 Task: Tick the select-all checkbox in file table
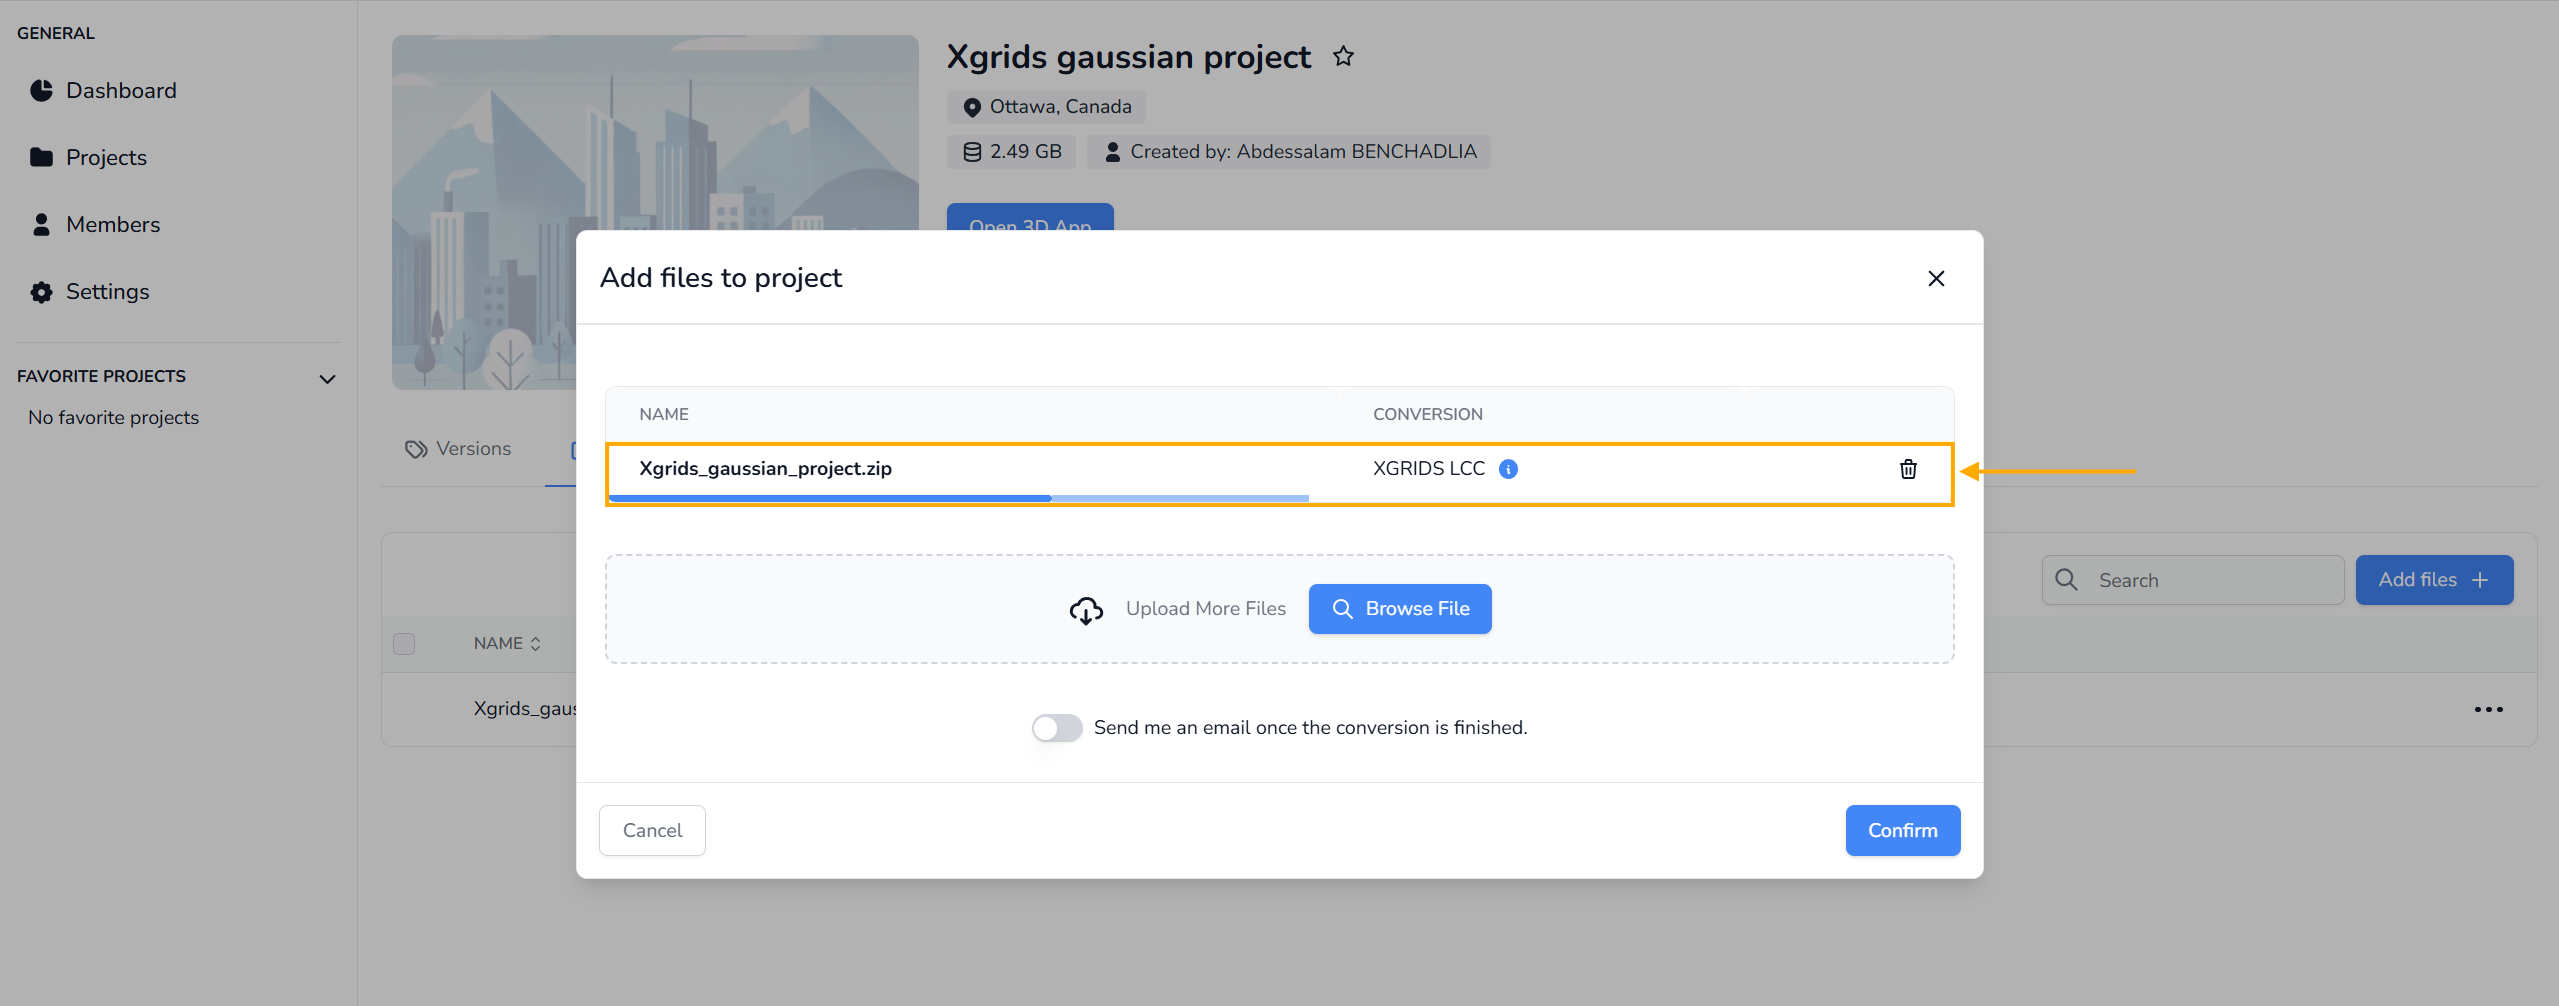point(404,644)
